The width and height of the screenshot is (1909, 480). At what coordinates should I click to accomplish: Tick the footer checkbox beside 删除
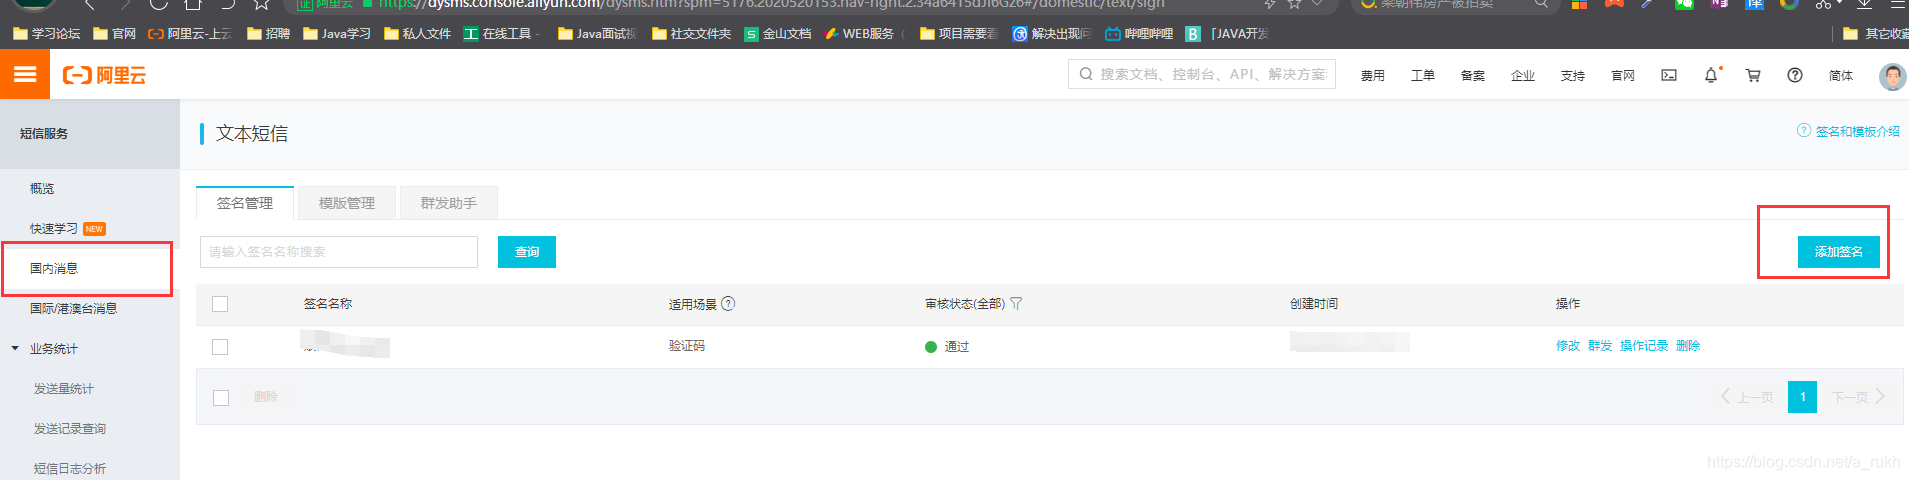pos(221,398)
